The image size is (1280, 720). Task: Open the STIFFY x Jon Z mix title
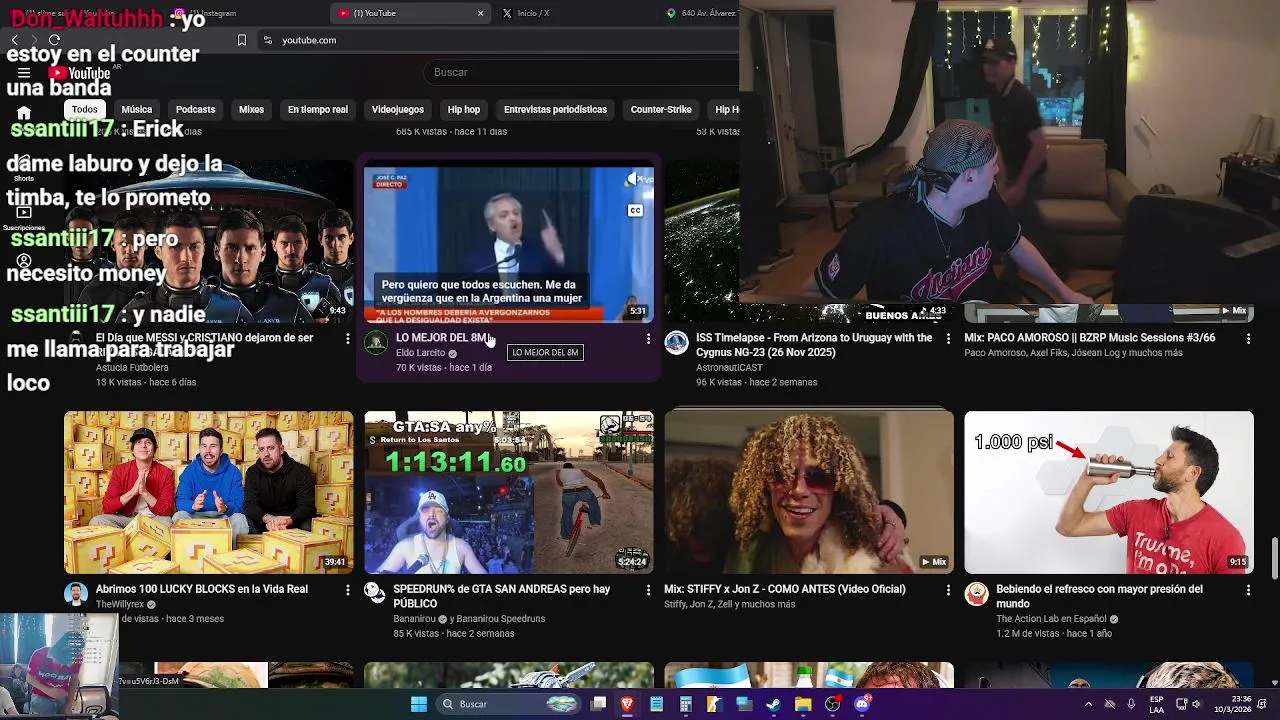(785, 589)
